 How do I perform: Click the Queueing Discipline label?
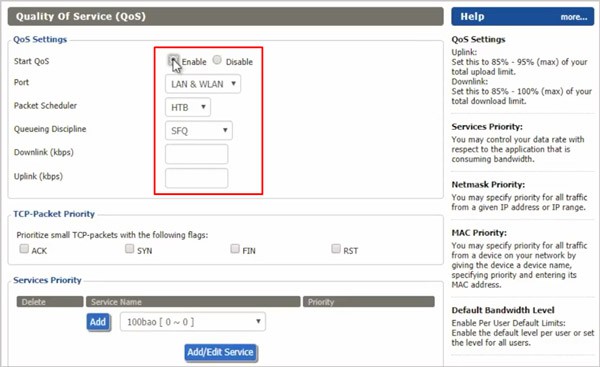tap(50, 129)
